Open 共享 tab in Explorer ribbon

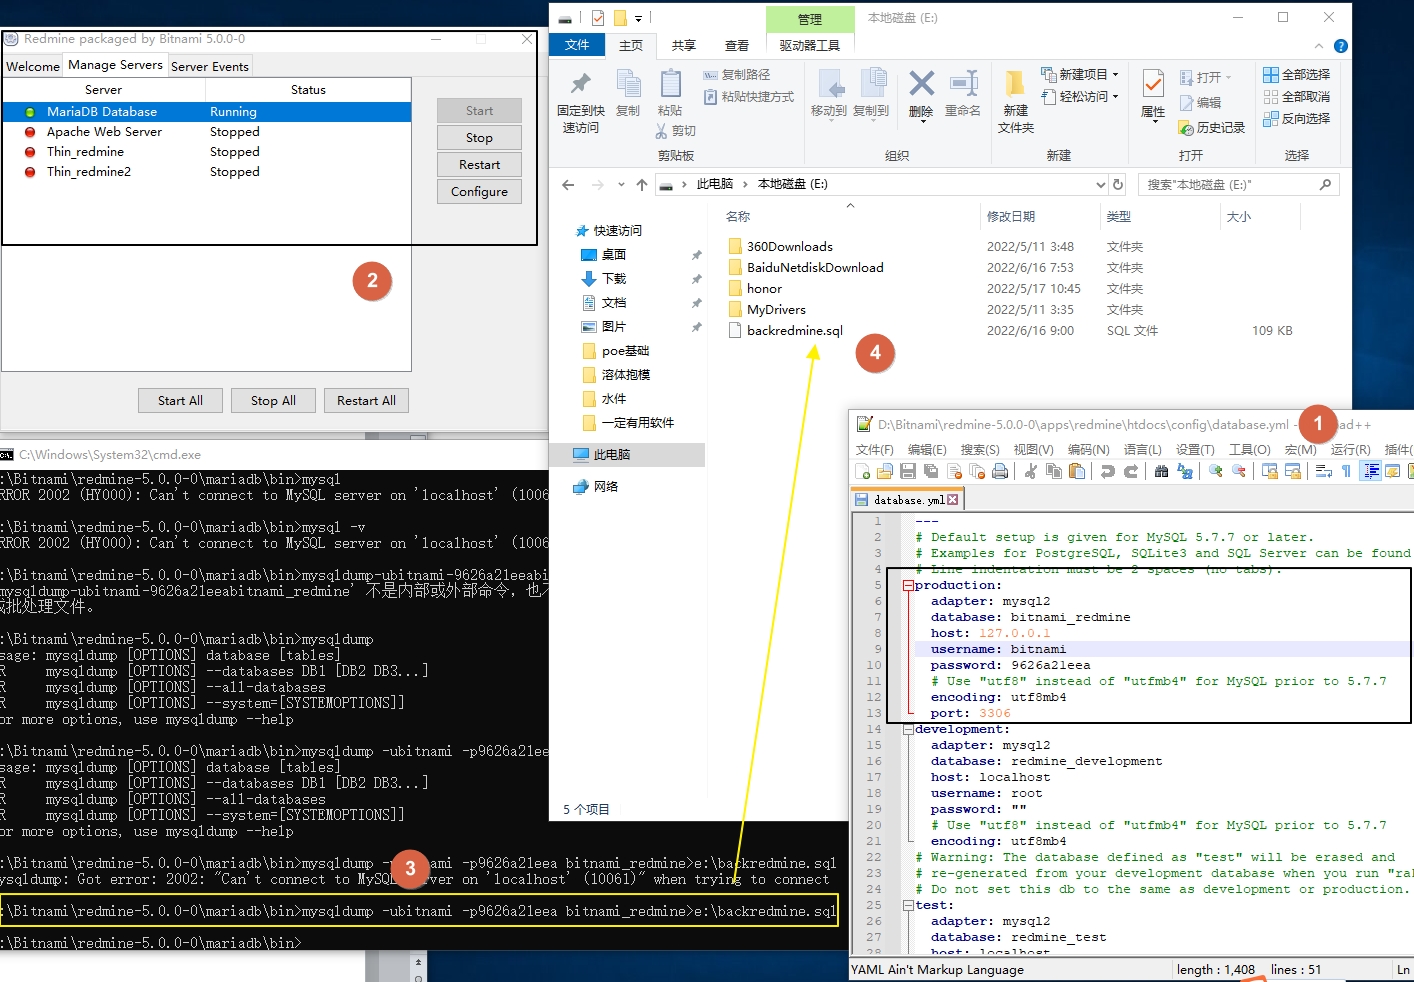click(684, 46)
